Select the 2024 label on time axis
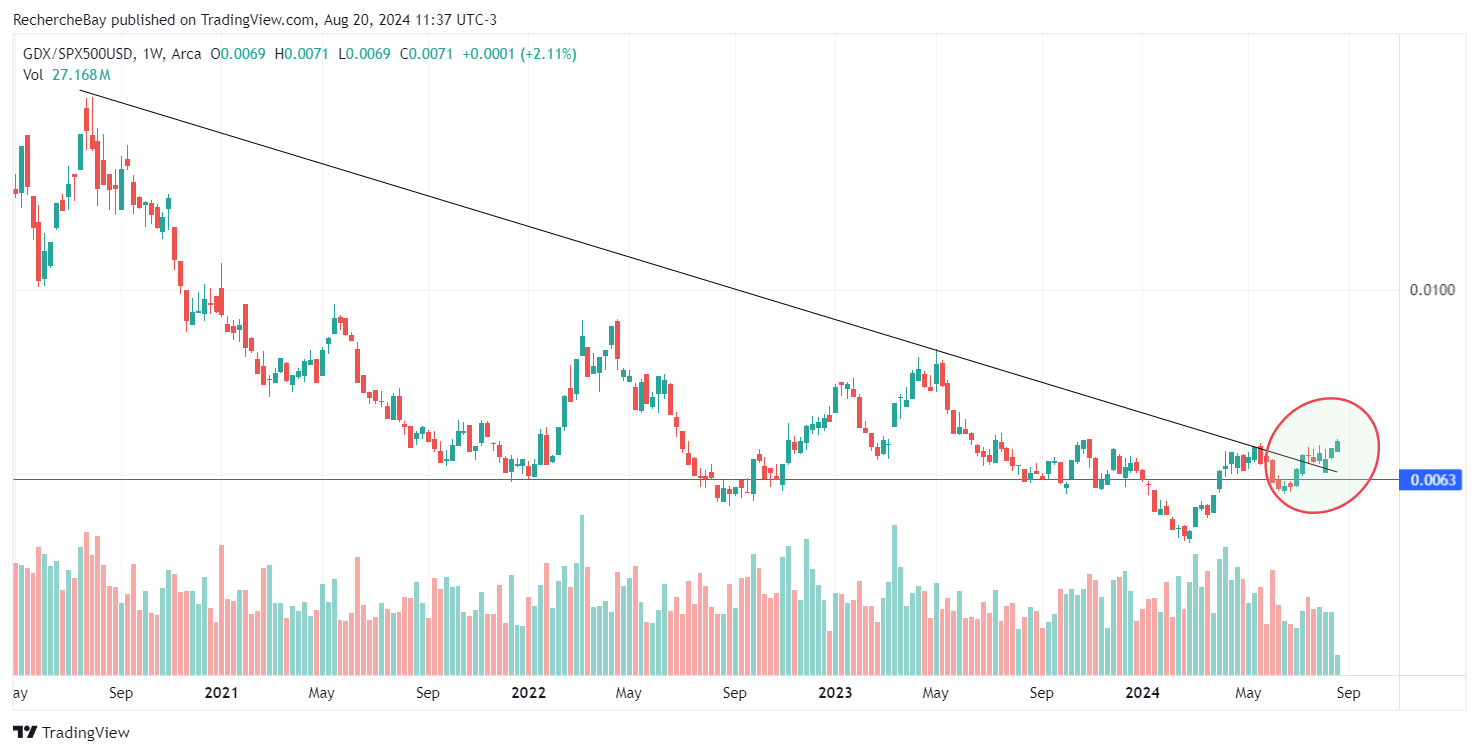 click(x=1141, y=692)
